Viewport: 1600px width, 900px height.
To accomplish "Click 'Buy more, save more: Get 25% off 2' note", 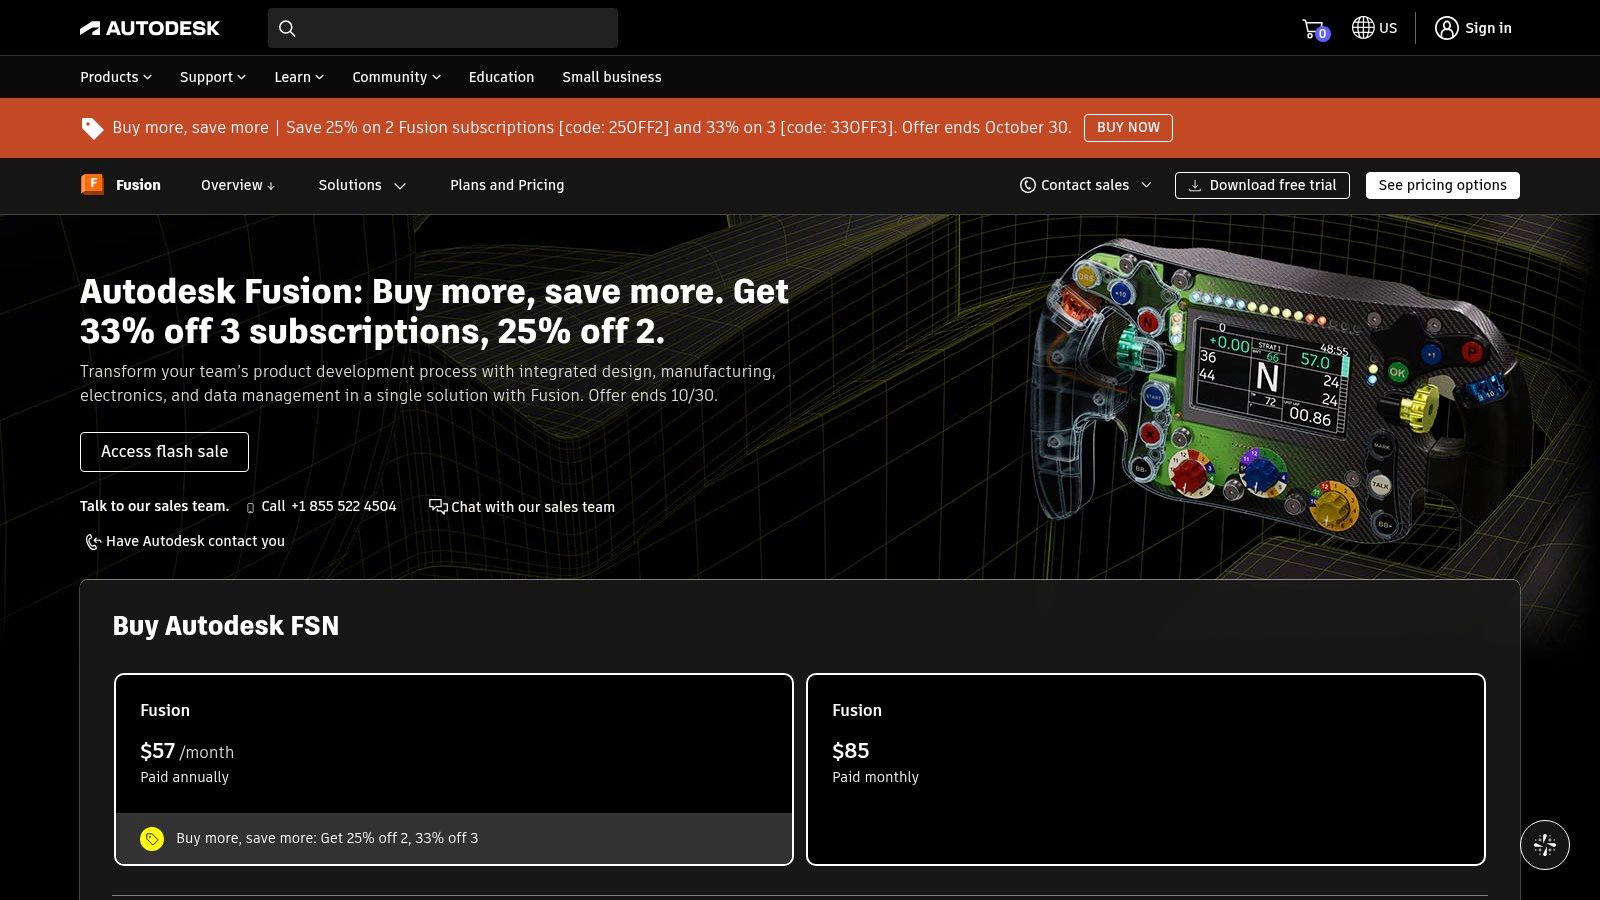I will coord(327,838).
